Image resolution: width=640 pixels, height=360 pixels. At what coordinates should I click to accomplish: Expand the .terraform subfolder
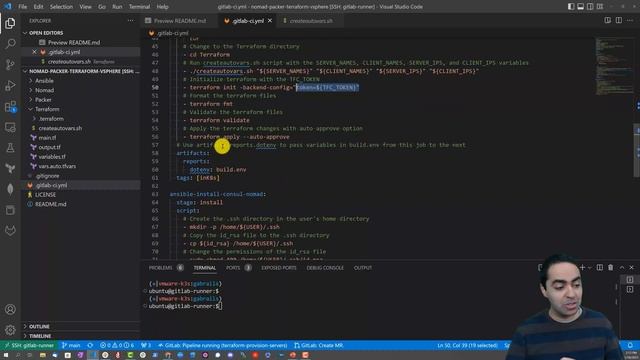click(x=51, y=119)
